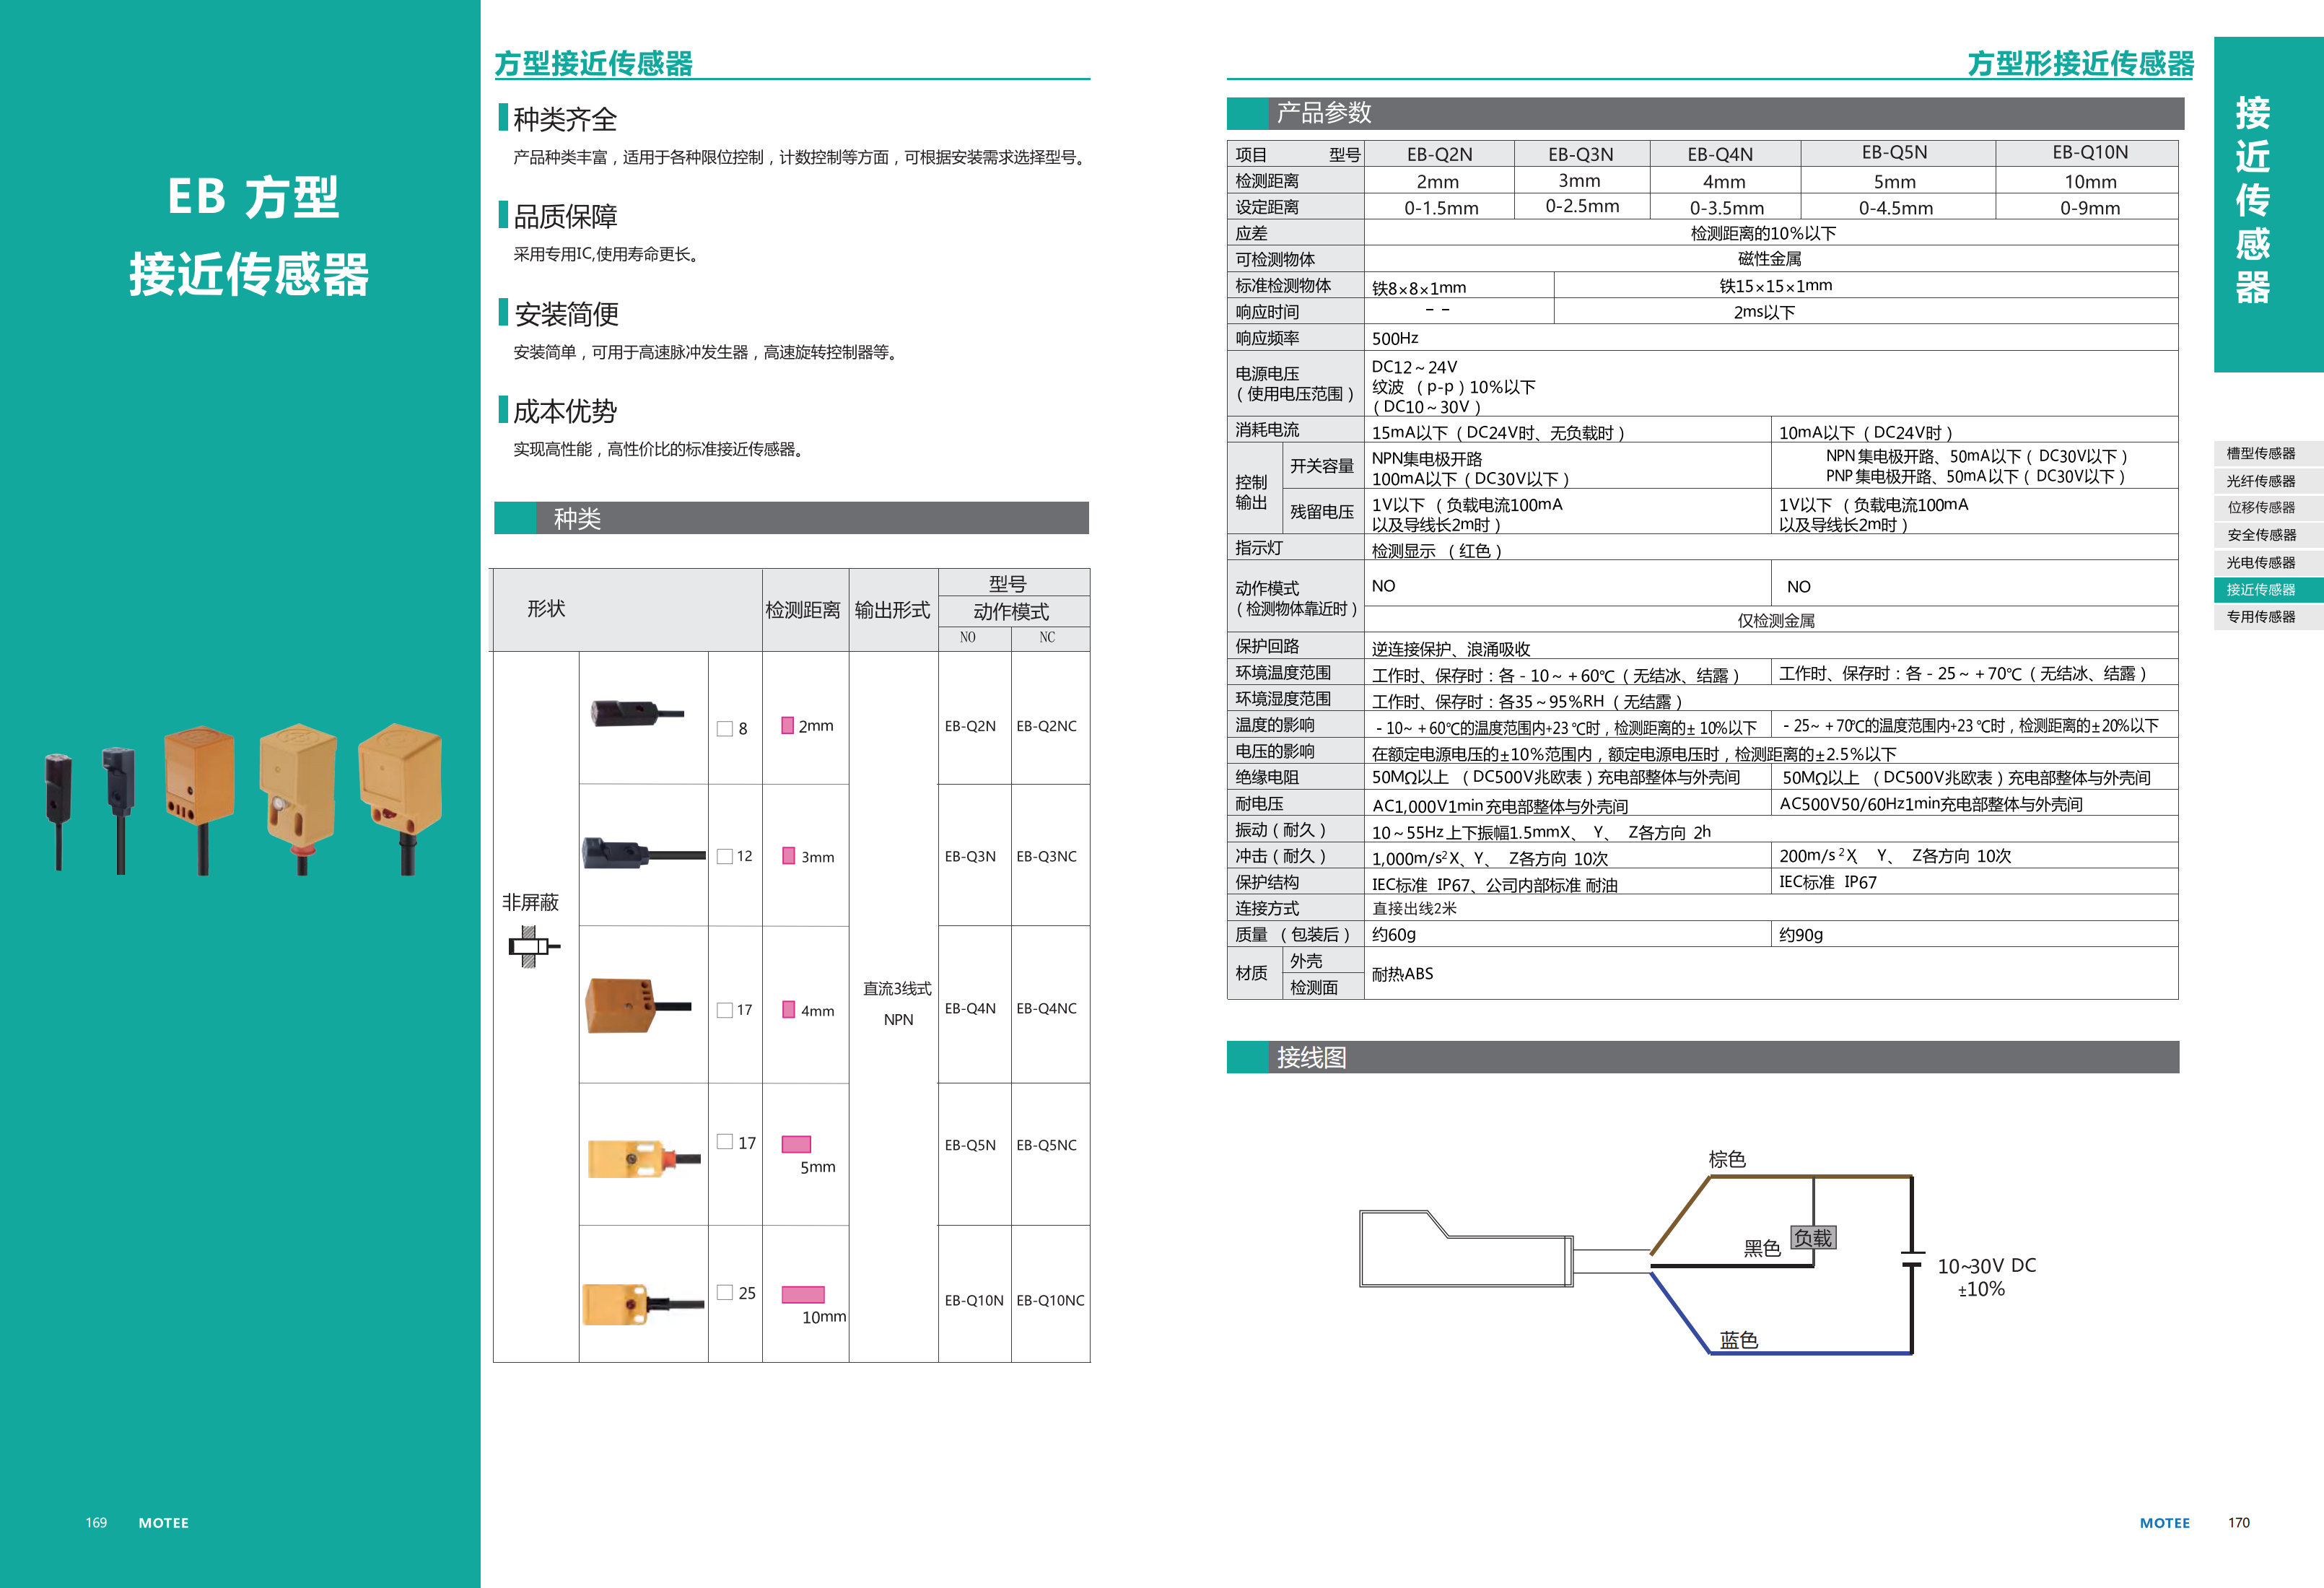Click the EB-Q2N sensor product thumbnail

tap(637, 714)
